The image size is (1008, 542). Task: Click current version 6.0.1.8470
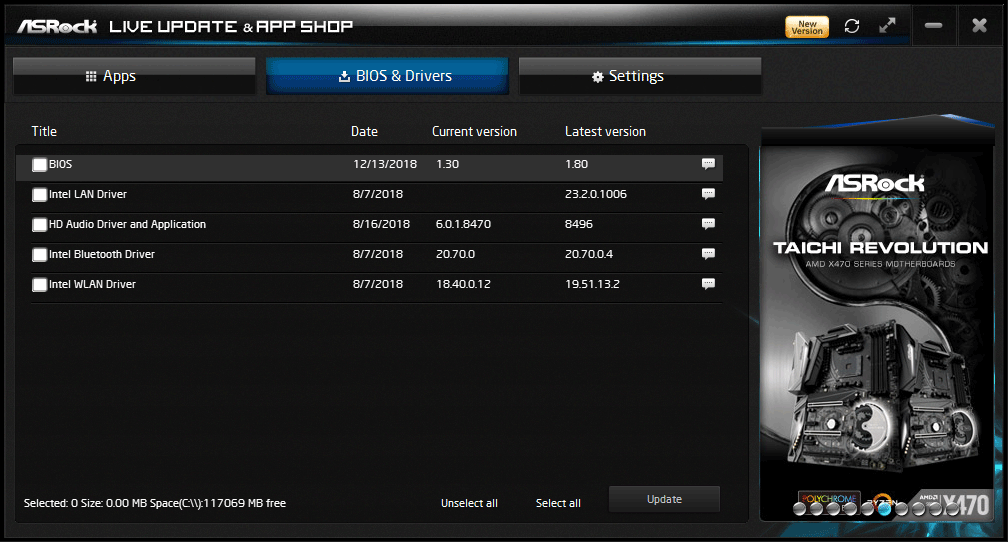tap(464, 224)
